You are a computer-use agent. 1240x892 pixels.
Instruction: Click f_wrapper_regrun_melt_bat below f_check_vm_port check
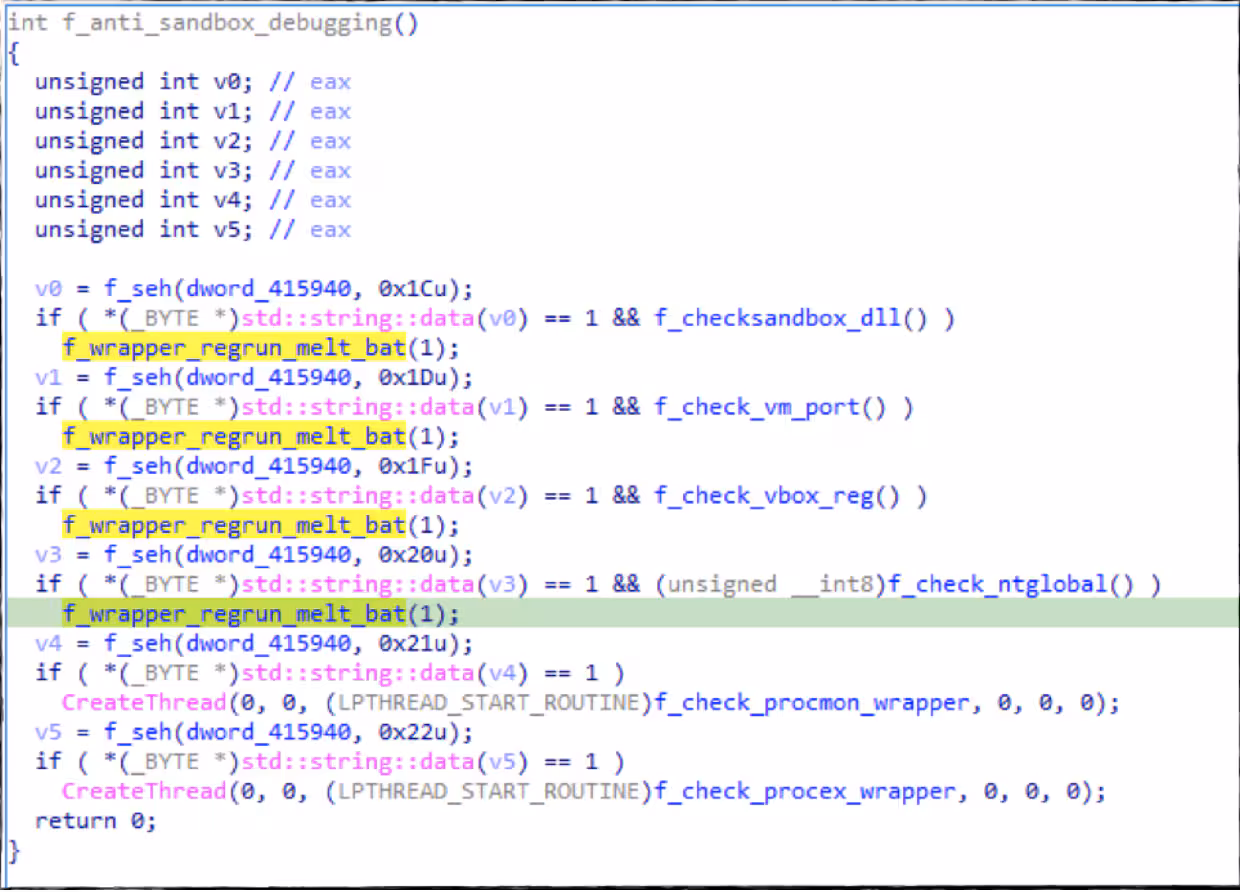click(x=234, y=437)
